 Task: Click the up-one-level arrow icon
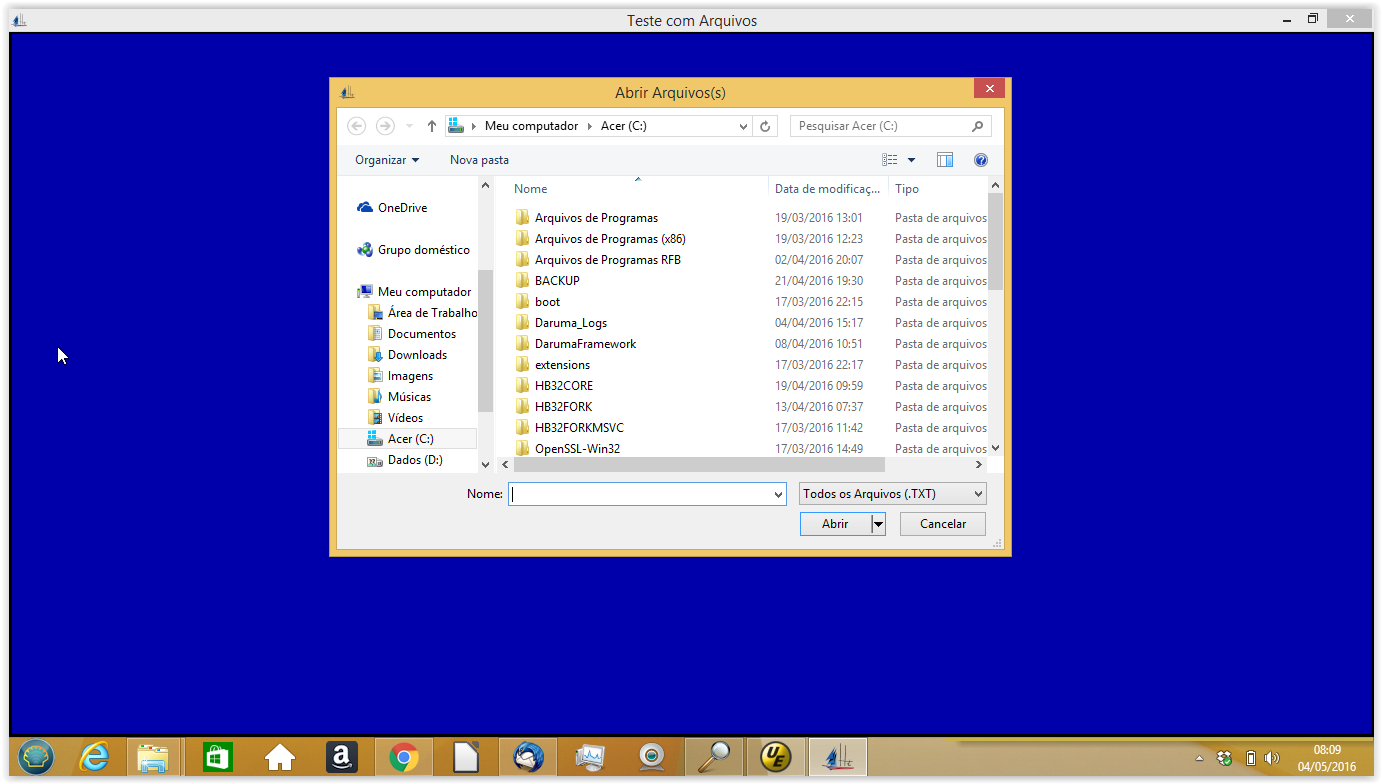click(x=432, y=126)
